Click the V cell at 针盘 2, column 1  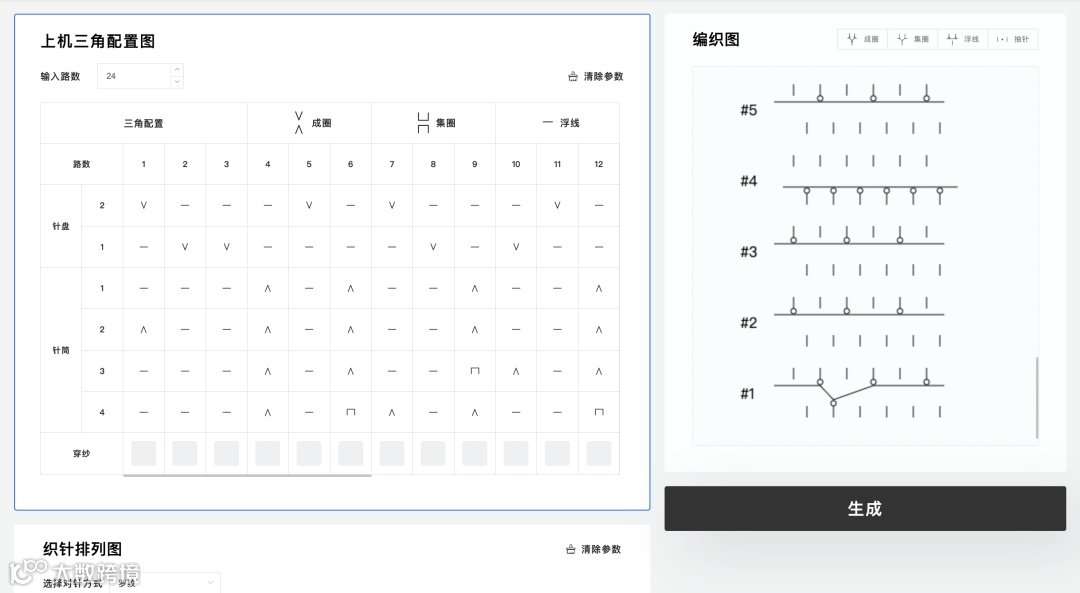click(143, 205)
